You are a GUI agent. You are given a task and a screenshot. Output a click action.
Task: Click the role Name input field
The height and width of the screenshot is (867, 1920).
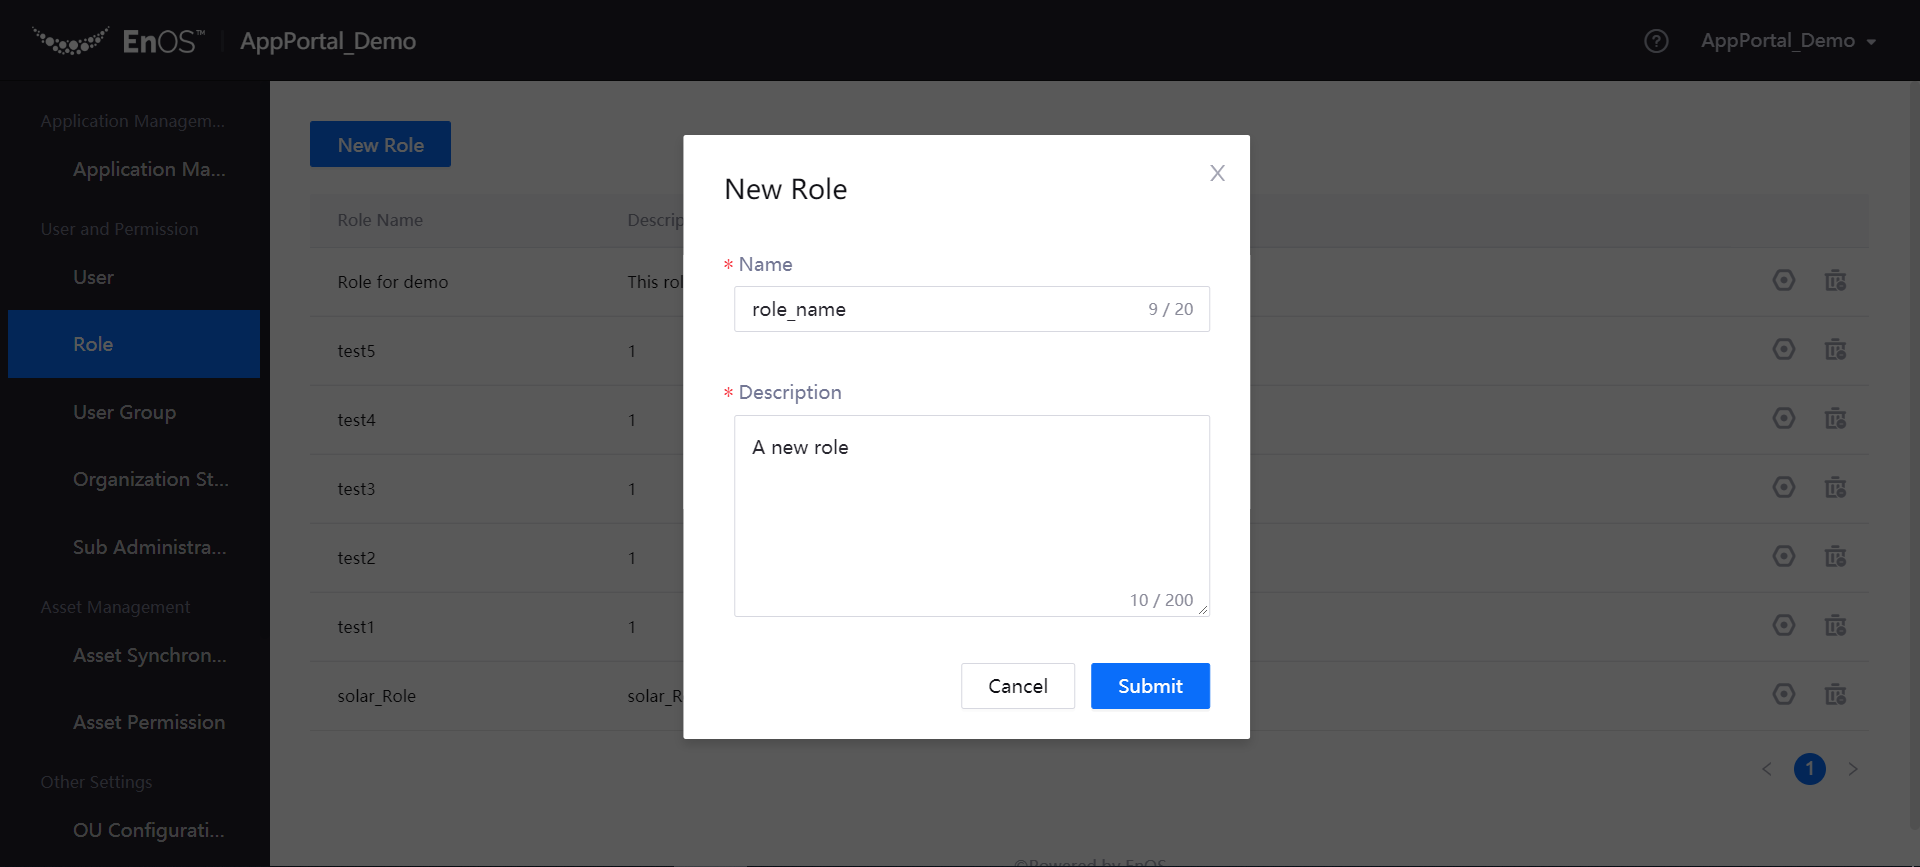click(x=940, y=309)
